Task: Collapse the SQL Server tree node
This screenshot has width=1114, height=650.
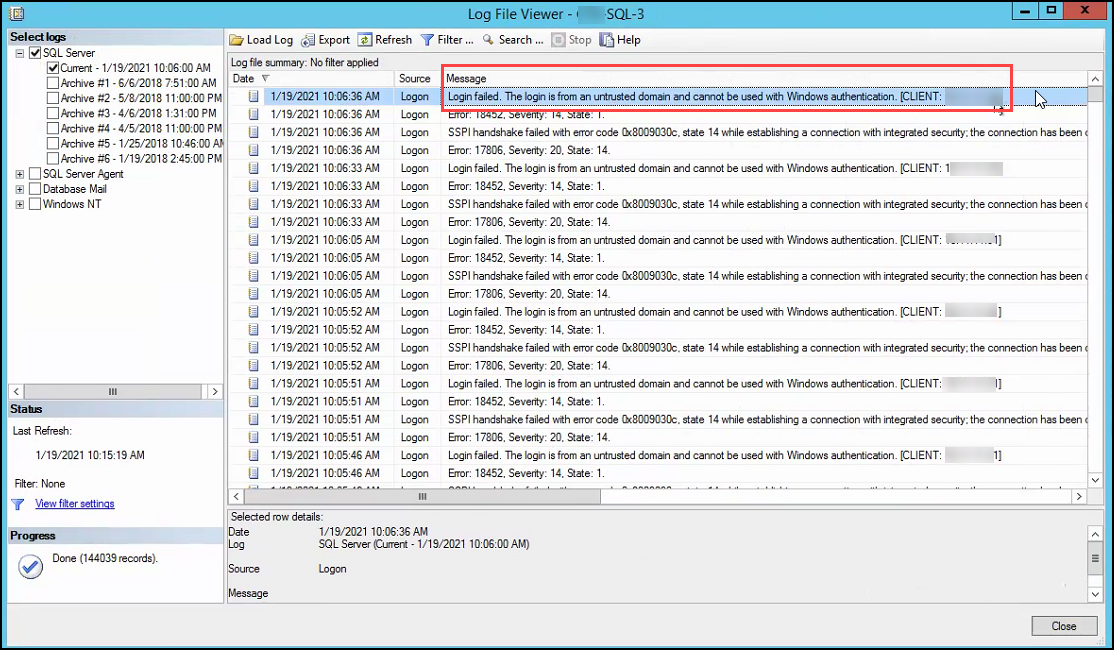Action: click(20, 53)
